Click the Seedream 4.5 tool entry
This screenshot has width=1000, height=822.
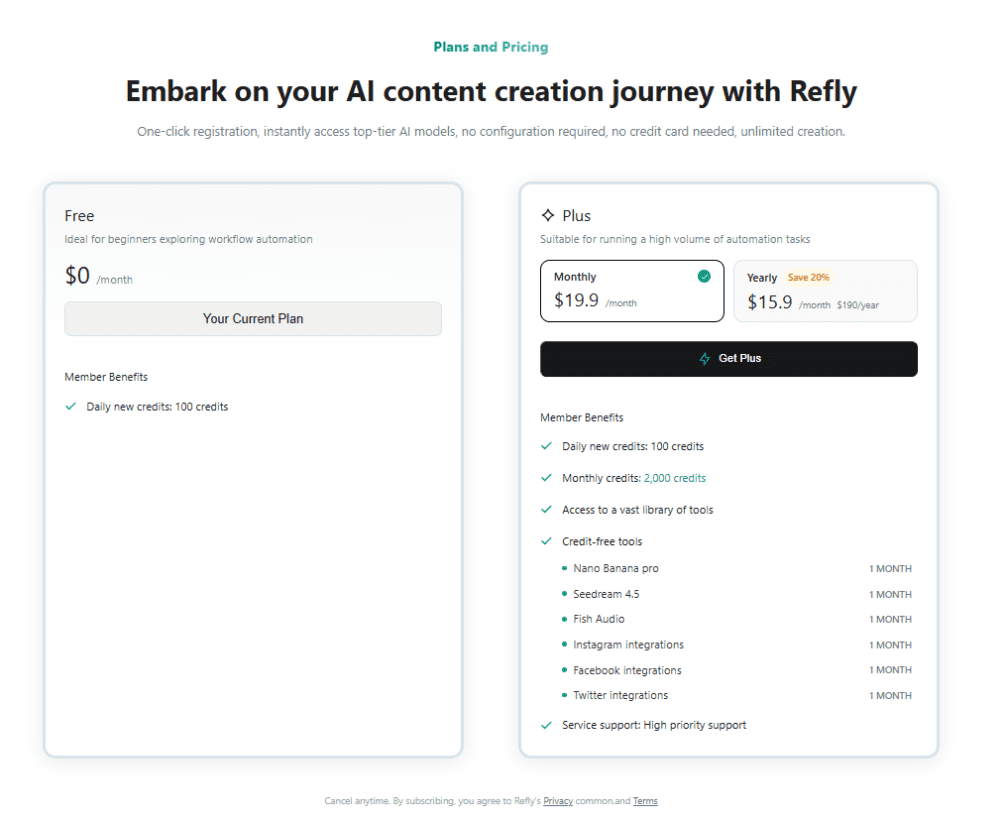[606, 594]
